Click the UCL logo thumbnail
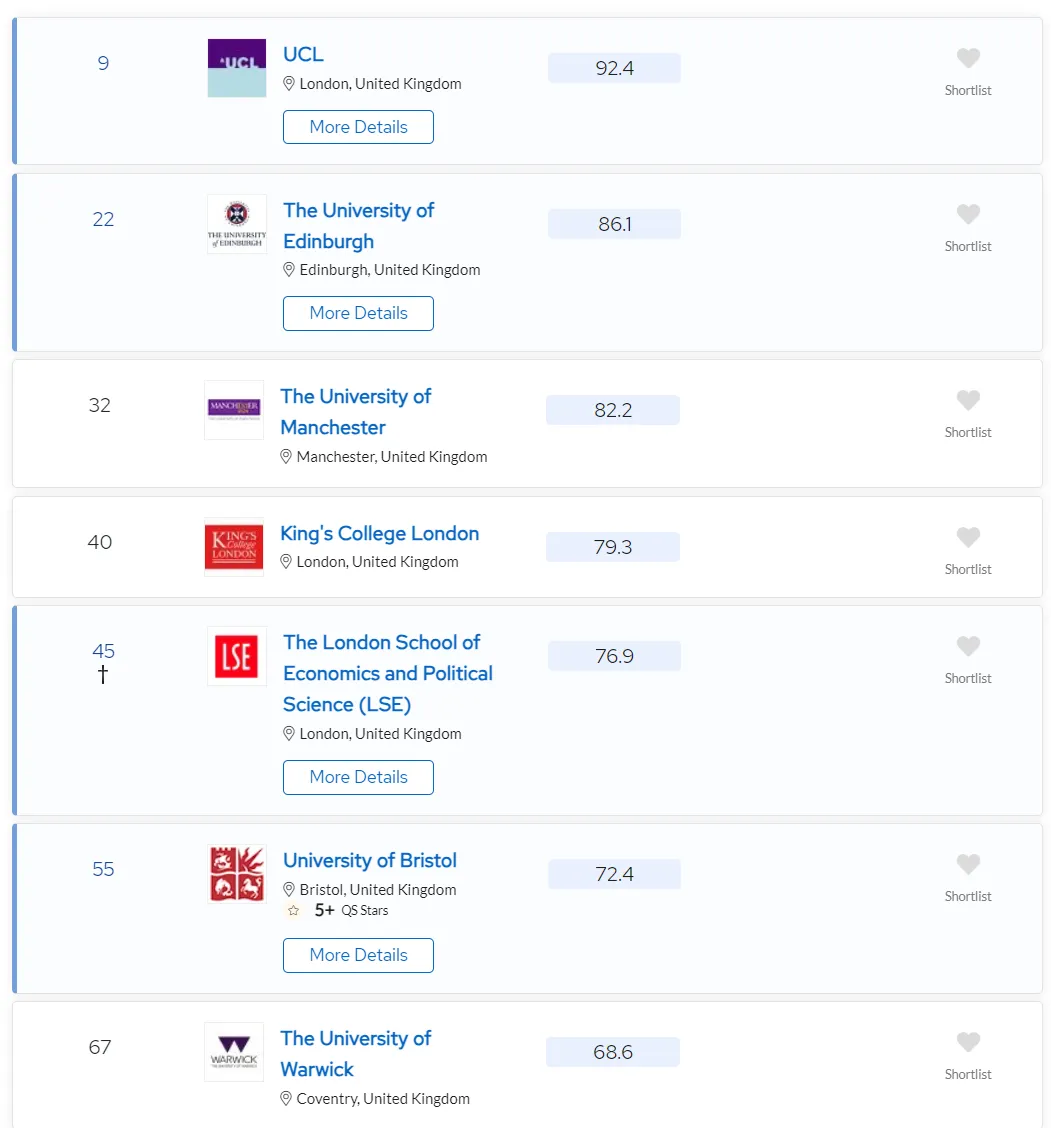This screenshot has width=1051, height=1128. click(x=237, y=68)
